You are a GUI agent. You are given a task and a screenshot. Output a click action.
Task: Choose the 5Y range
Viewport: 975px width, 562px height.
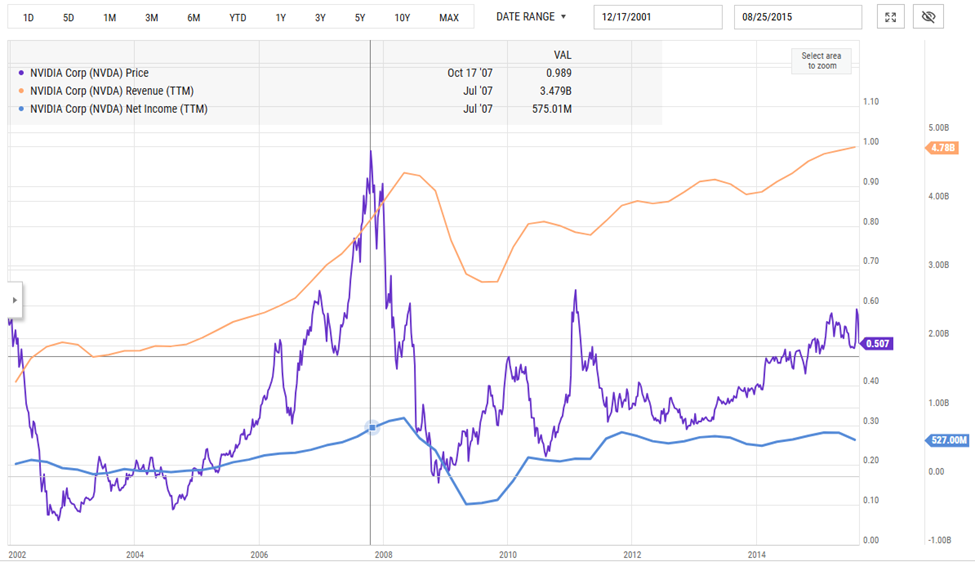[x=359, y=18]
